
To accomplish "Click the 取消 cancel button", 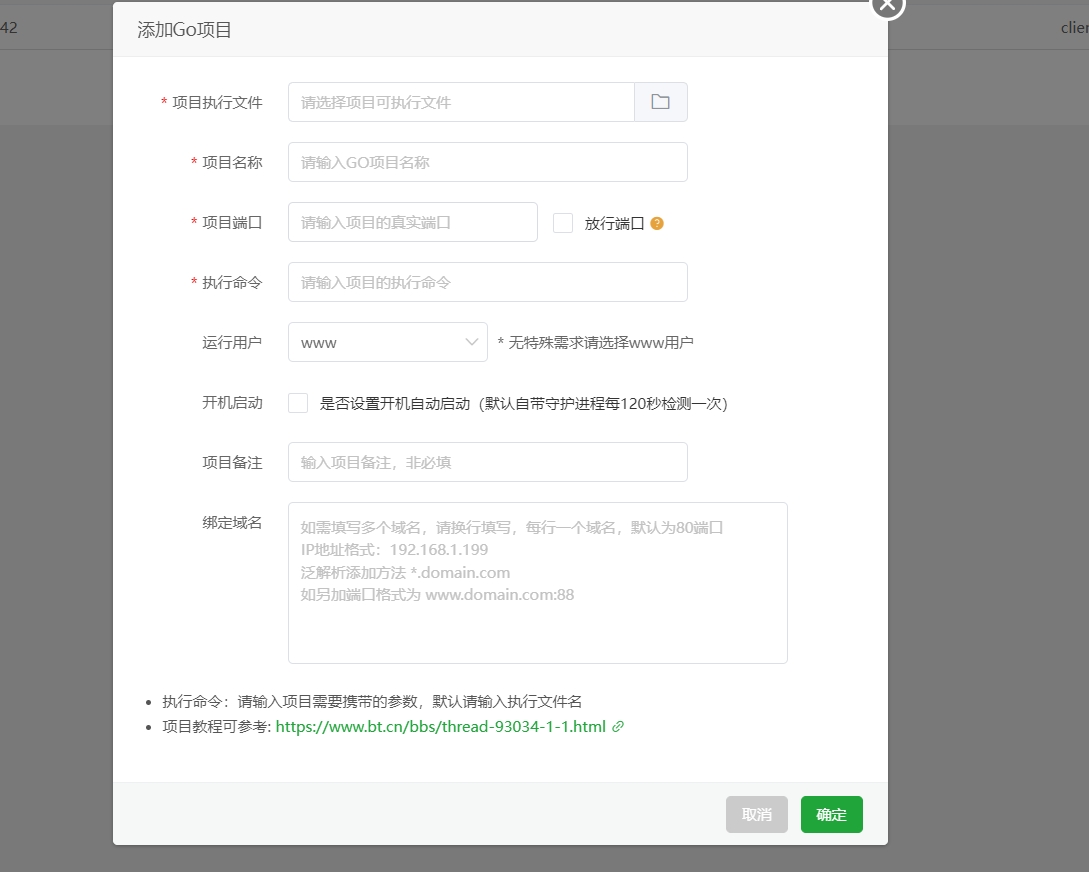I will pos(756,814).
